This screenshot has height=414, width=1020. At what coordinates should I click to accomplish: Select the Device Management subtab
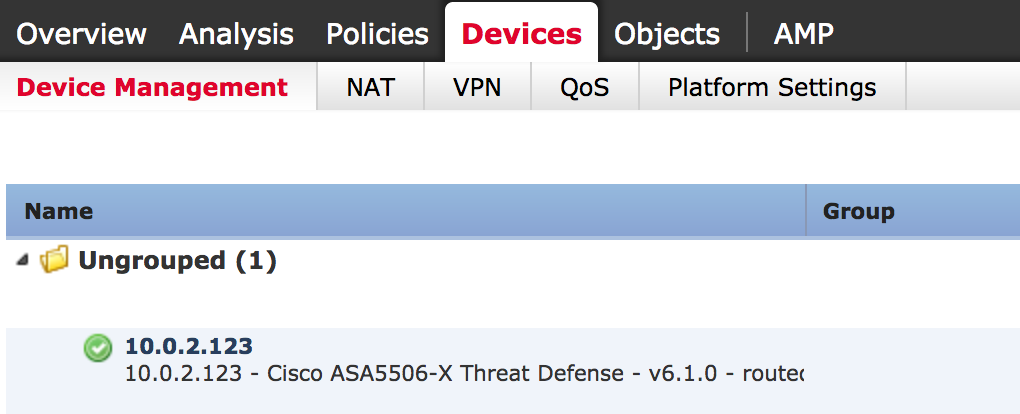point(153,87)
